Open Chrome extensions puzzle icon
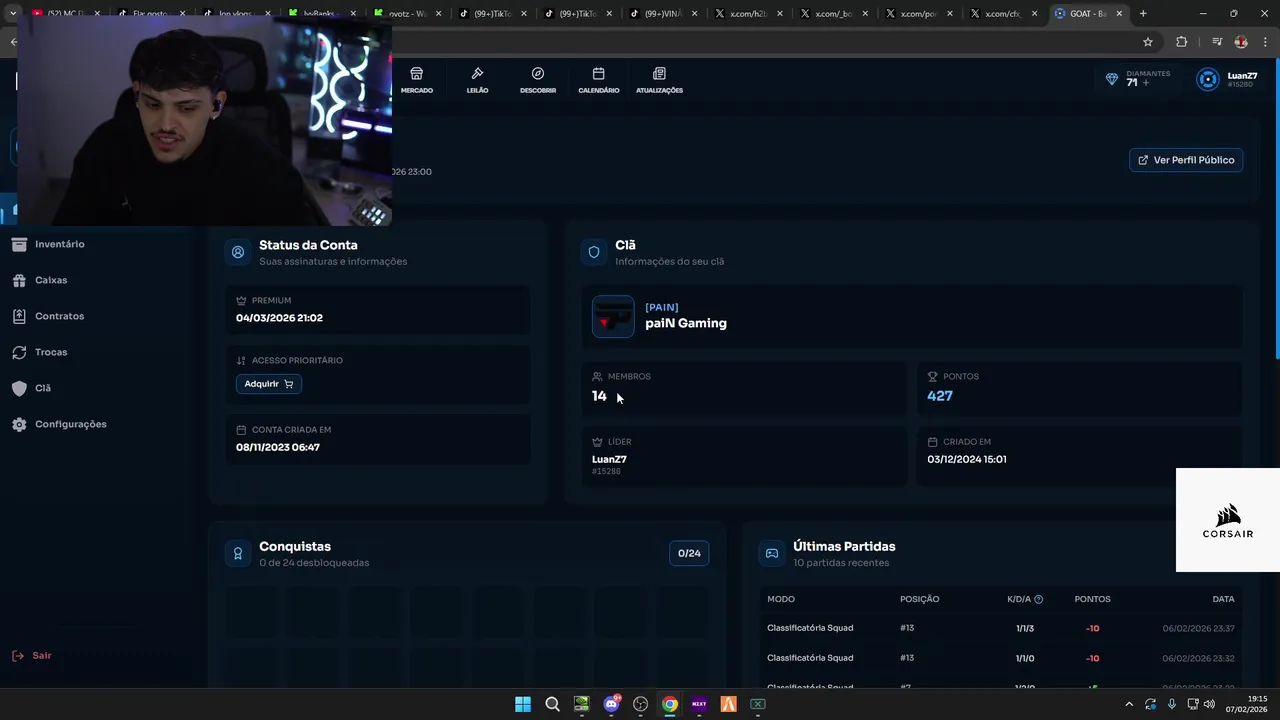This screenshot has height=720, width=1280. [1182, 42]
